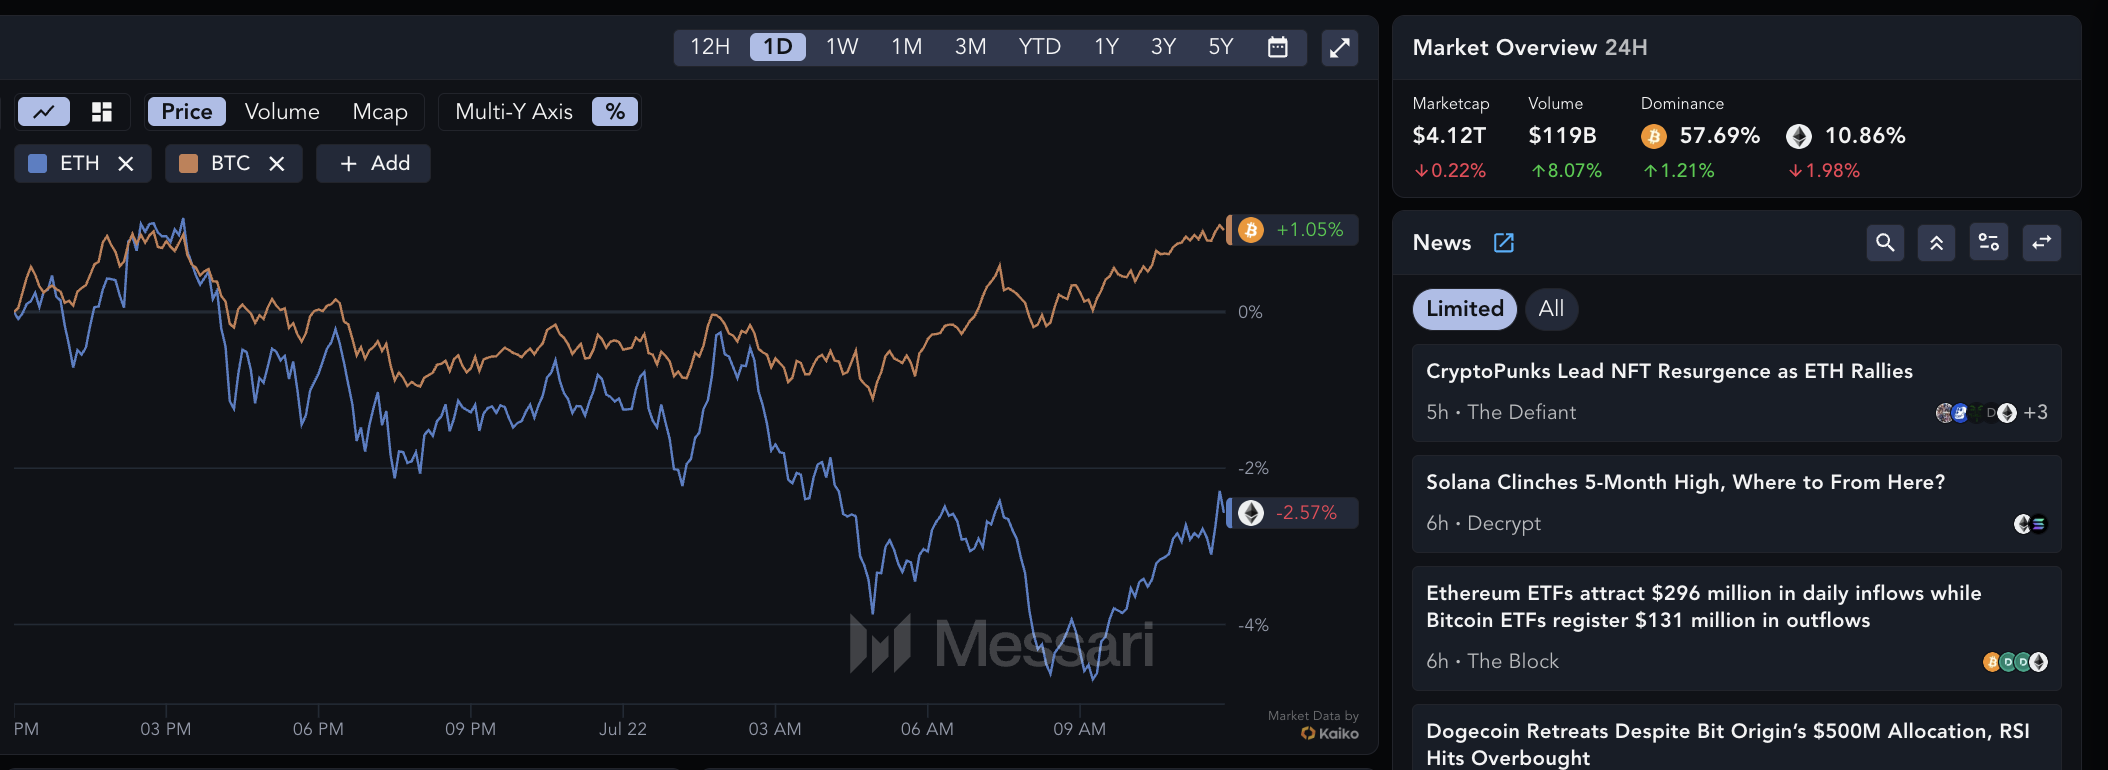Set timeframe to 1D
2108x770 pixels.
(x=778, y=47)
